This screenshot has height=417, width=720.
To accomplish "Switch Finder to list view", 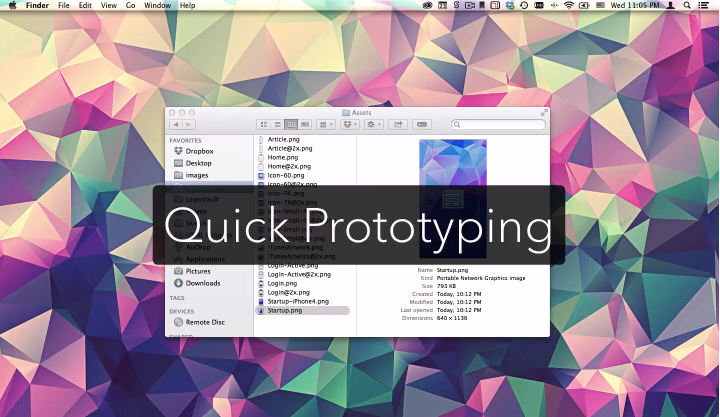I will coord(277,124).
